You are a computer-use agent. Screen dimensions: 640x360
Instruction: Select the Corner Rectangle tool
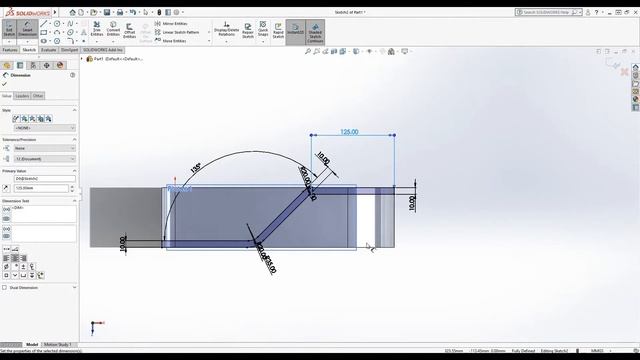pos(44,32)
